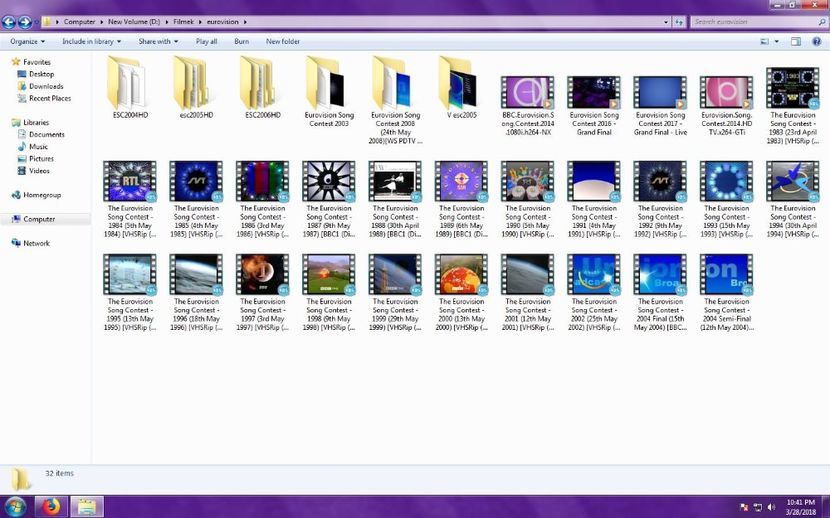This screenshot has height=518, width=830.
Task: Open the Organize dropdown menu
Action: (27, 41)
